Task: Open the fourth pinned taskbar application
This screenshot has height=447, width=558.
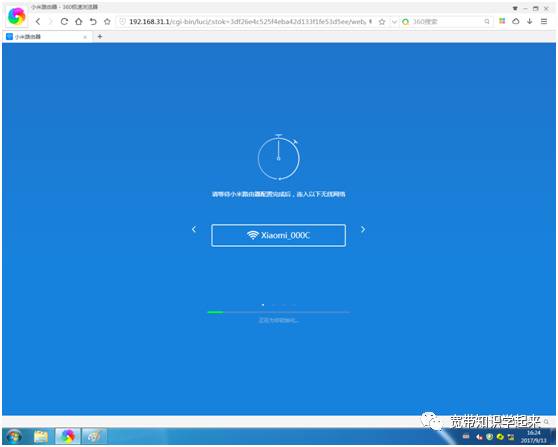Action: pyautogui.click(x=94, y=437)
